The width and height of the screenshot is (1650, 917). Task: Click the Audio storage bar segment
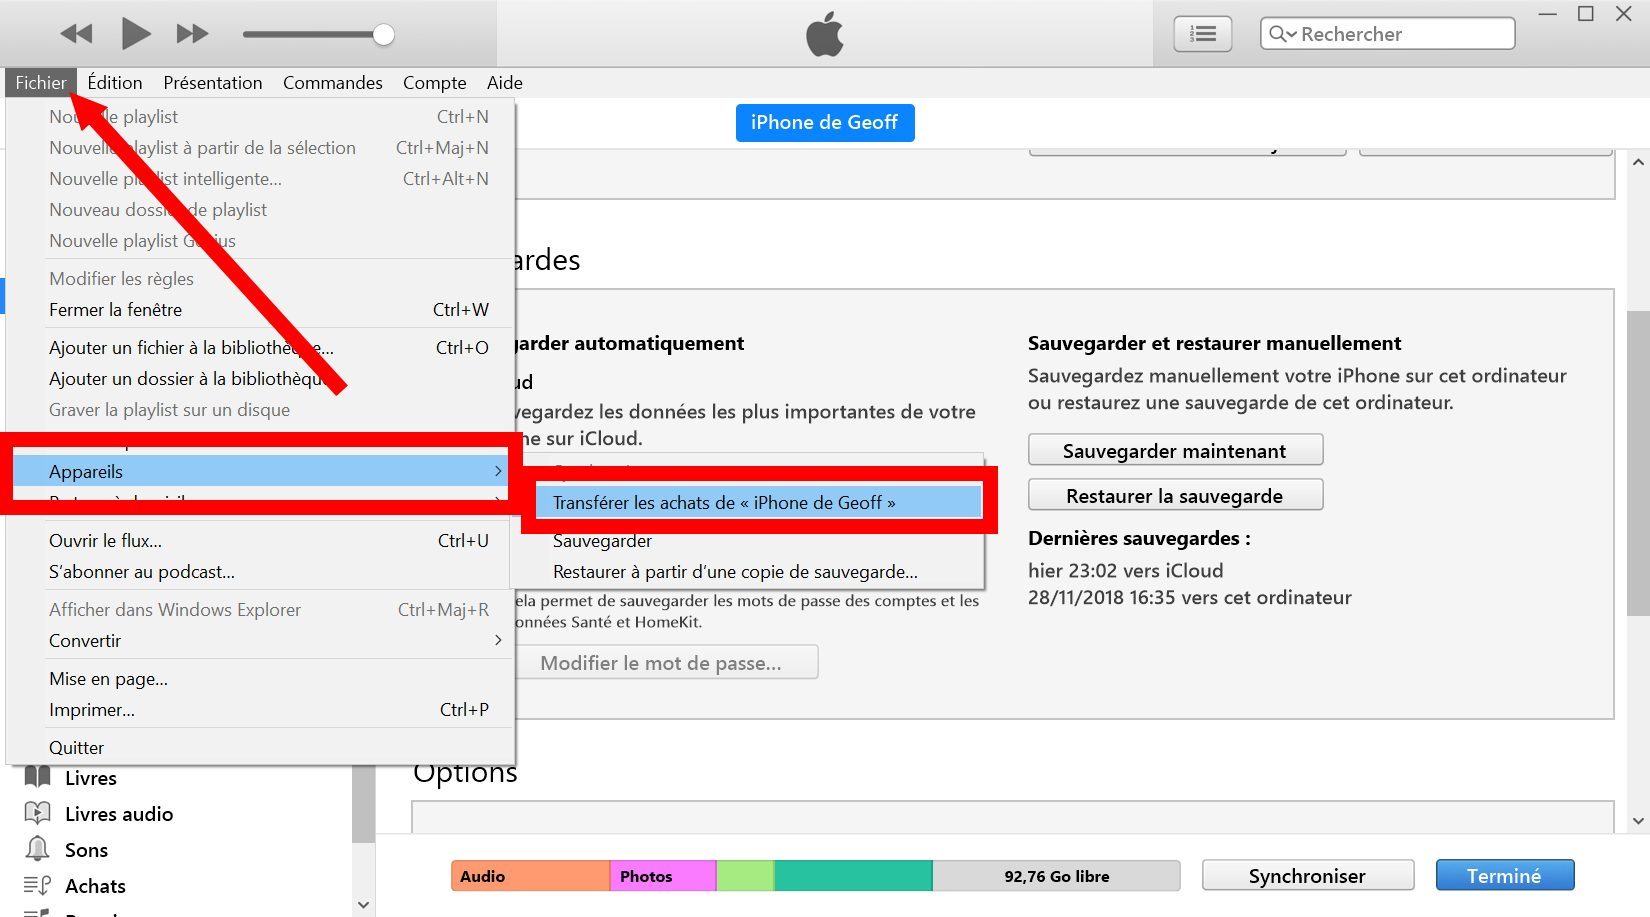(x=530, y=876)
